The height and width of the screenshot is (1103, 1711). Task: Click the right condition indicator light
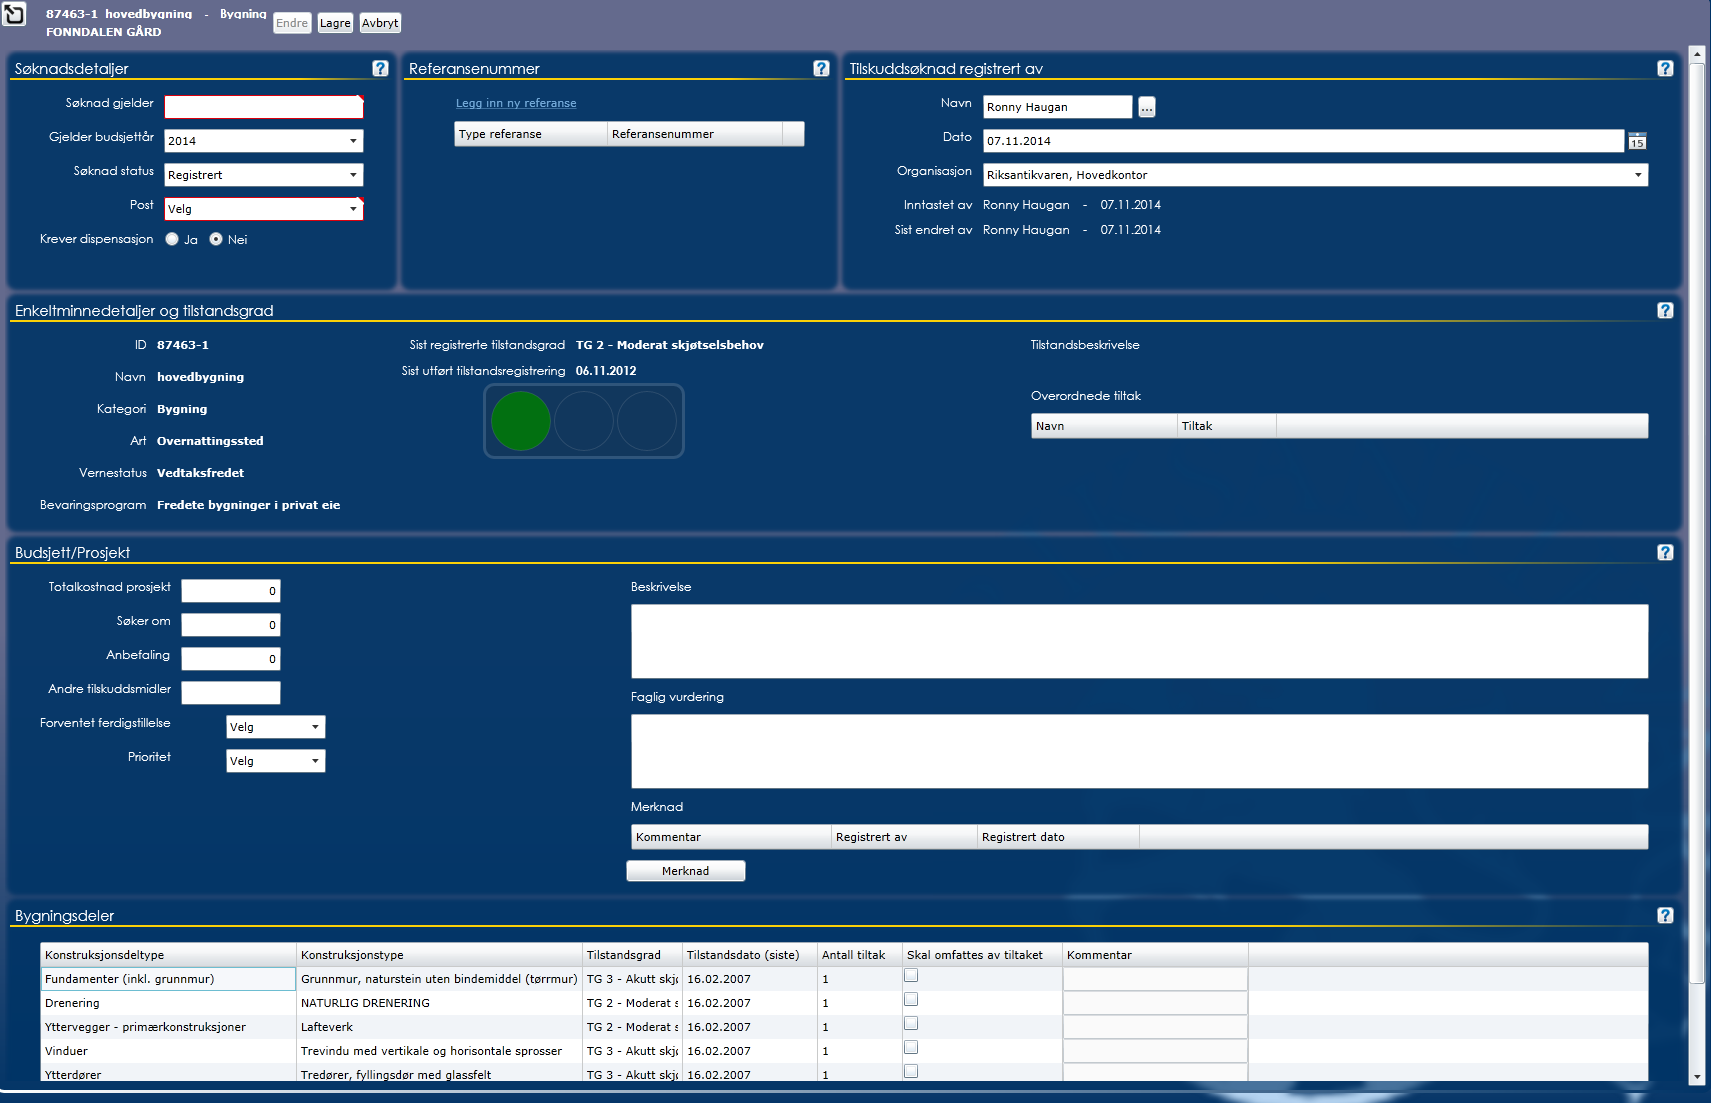(647, 421)
